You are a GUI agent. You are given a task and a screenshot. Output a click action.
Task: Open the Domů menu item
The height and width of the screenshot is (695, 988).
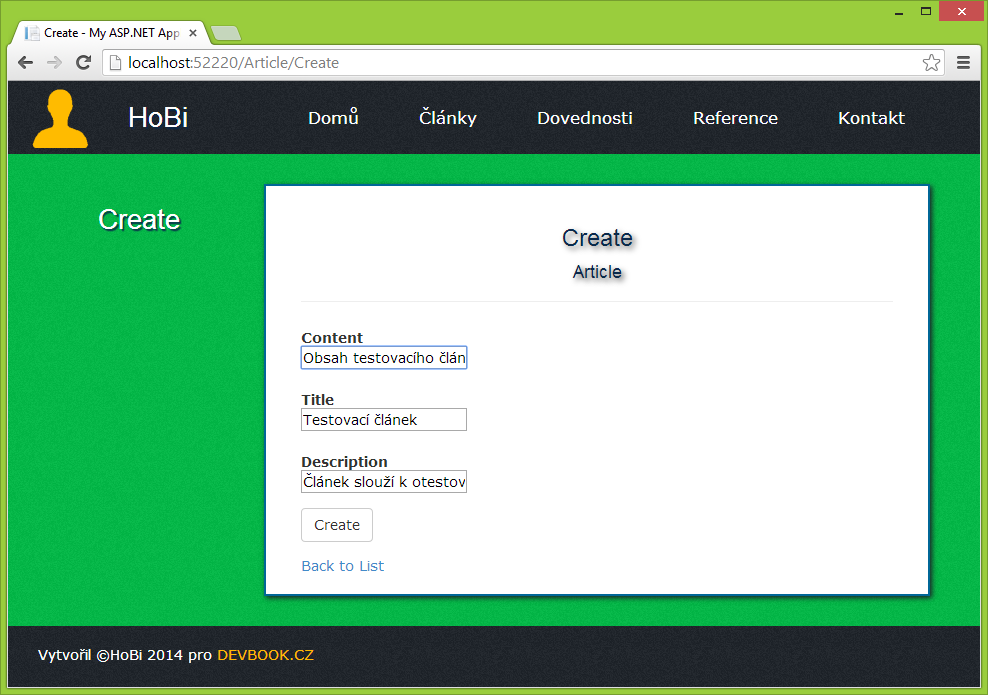333,118
